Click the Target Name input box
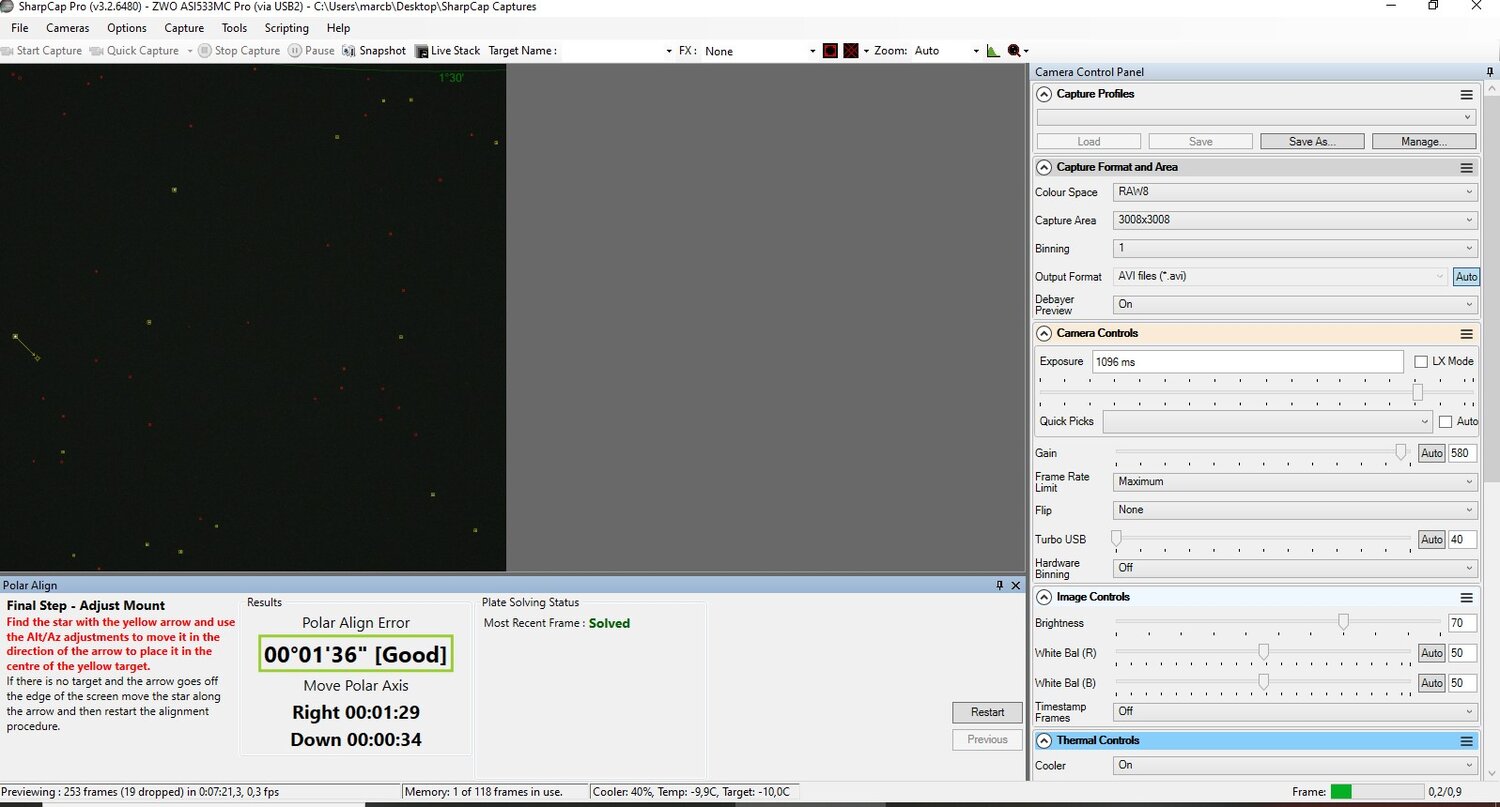The width and height of the screenshot is (1500, 807). (x=619, y=51)
